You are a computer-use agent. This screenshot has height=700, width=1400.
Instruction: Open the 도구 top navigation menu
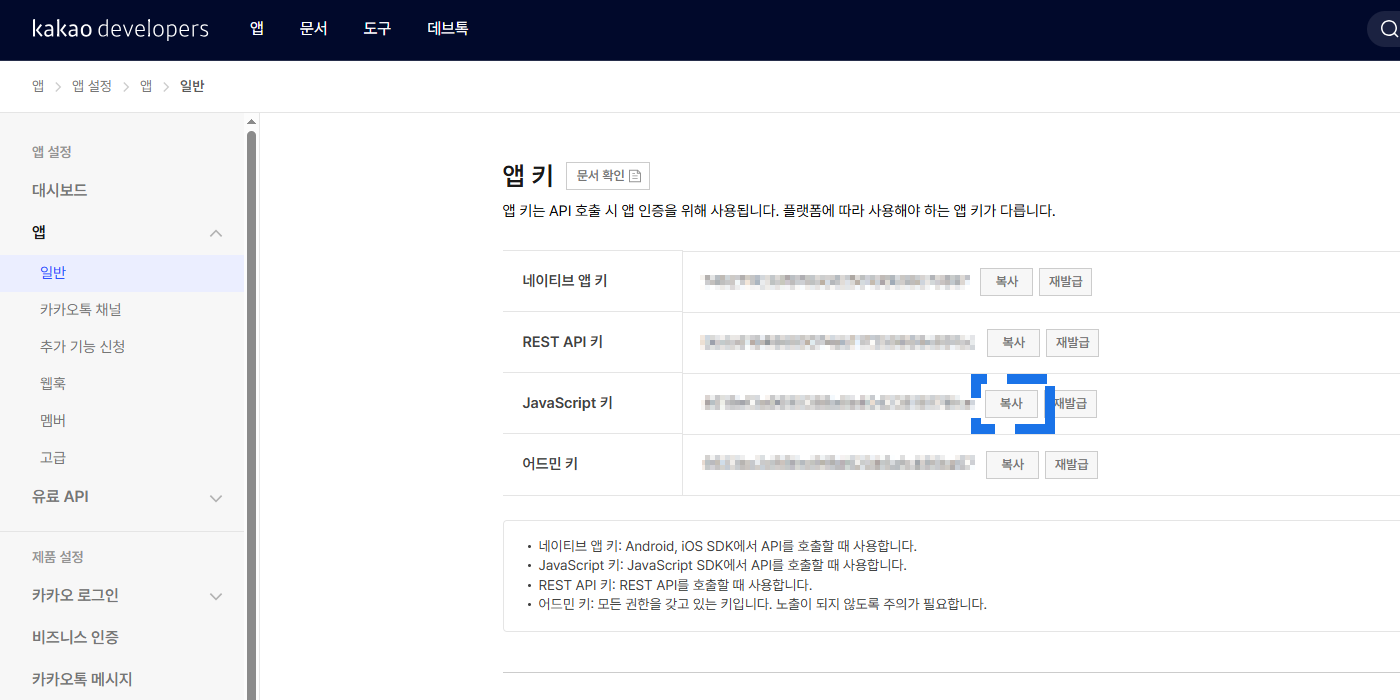pyautogui.click(x=377, y=29)
